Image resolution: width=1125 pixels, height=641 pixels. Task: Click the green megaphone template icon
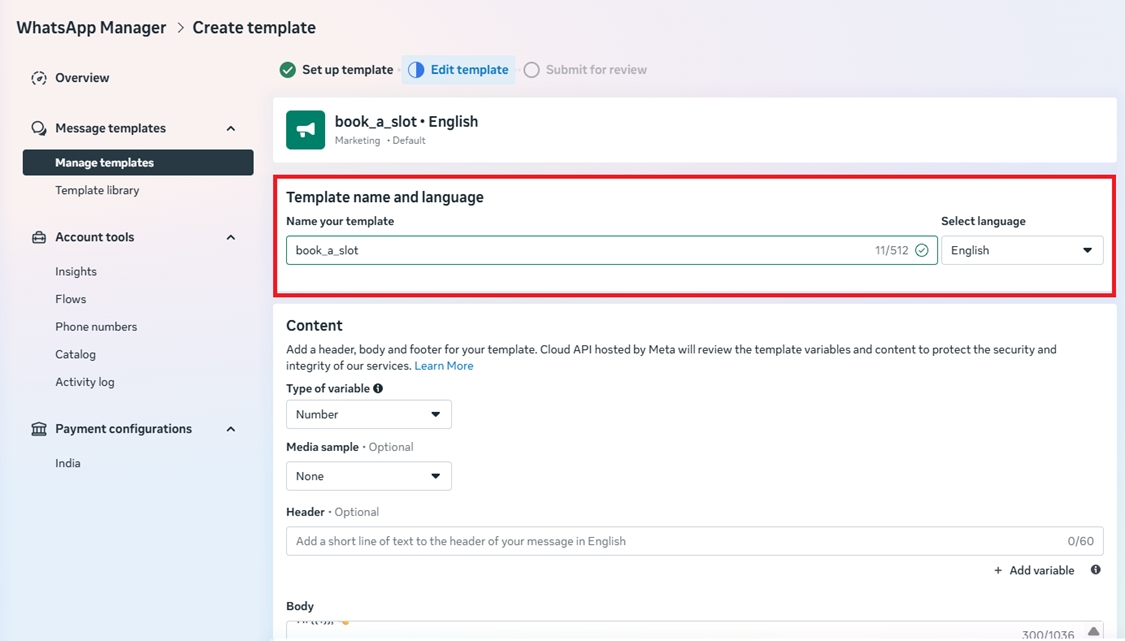[305, 130]
